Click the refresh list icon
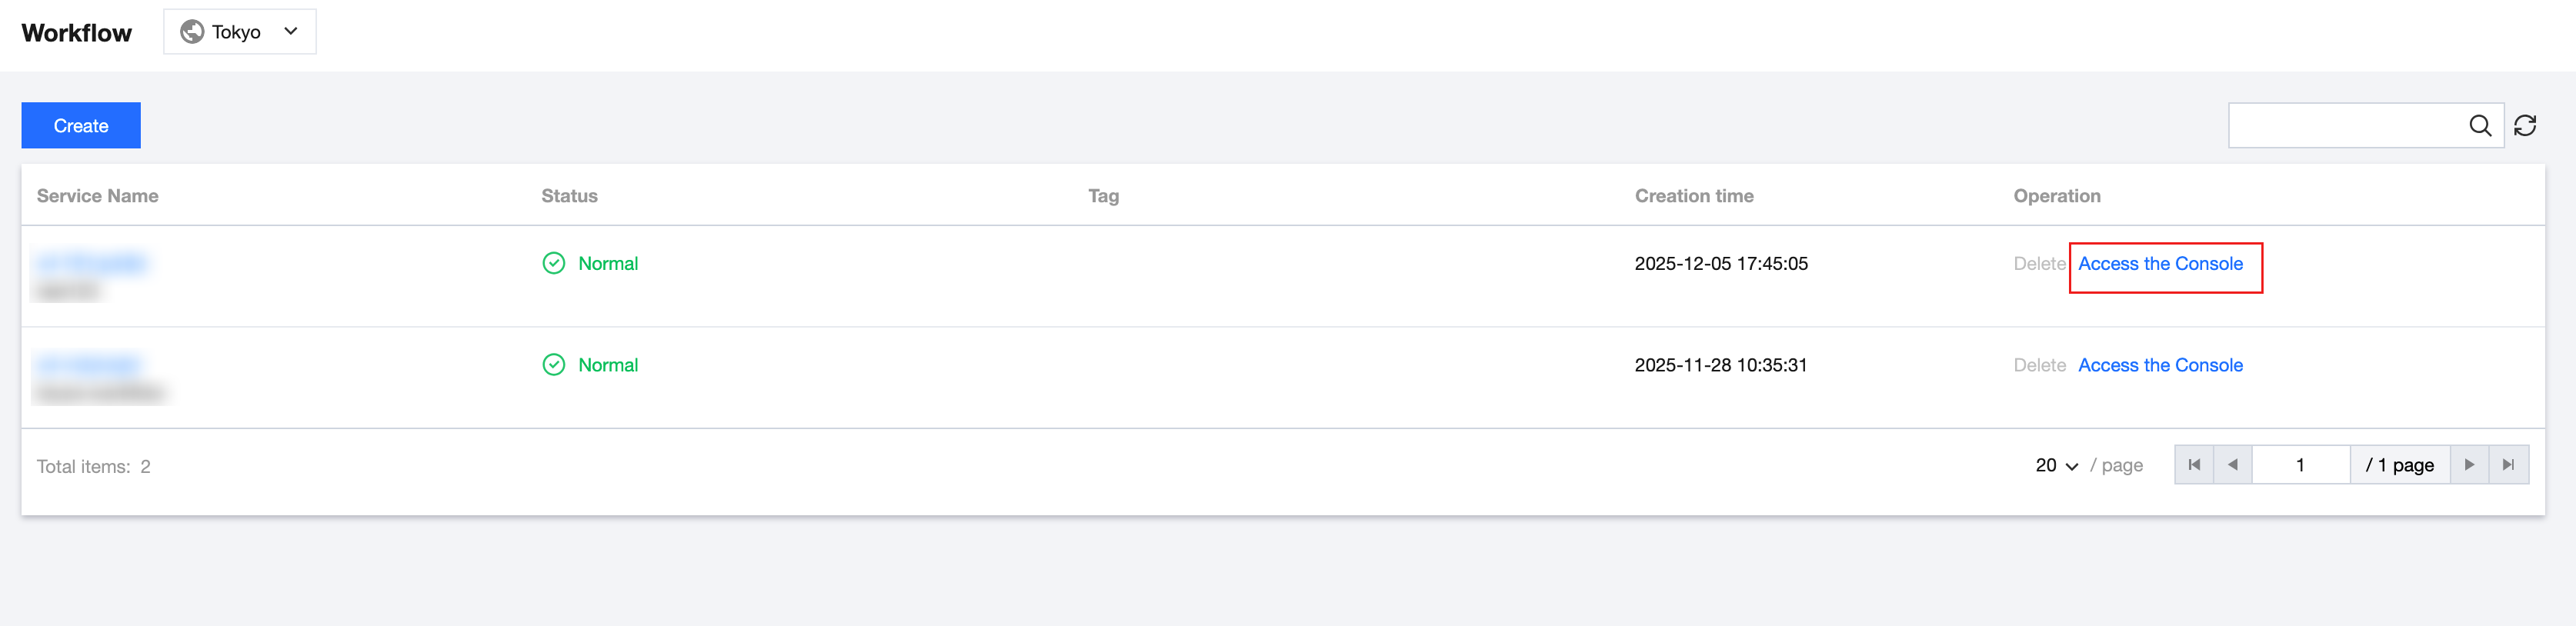Image resolution: width=2576 pixels, height=626 pixels. (2524, 125)
